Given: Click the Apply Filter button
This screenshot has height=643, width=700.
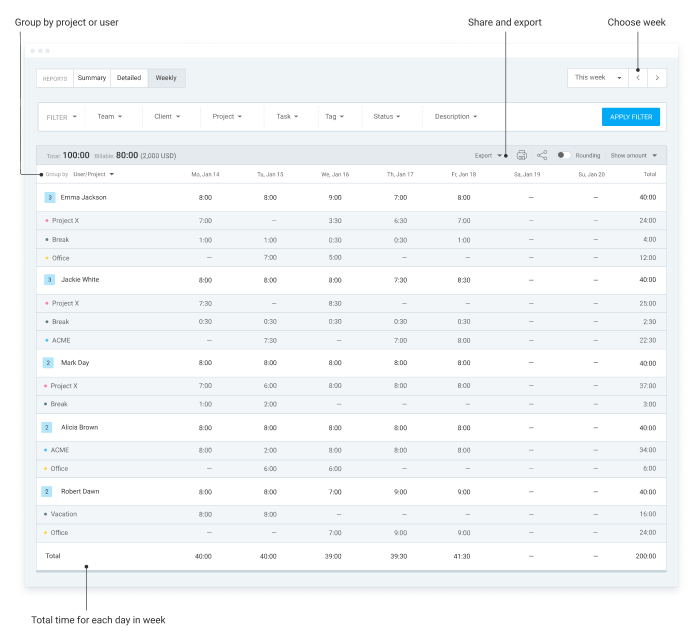Looking at the screenshot, I should pos(631,117).
